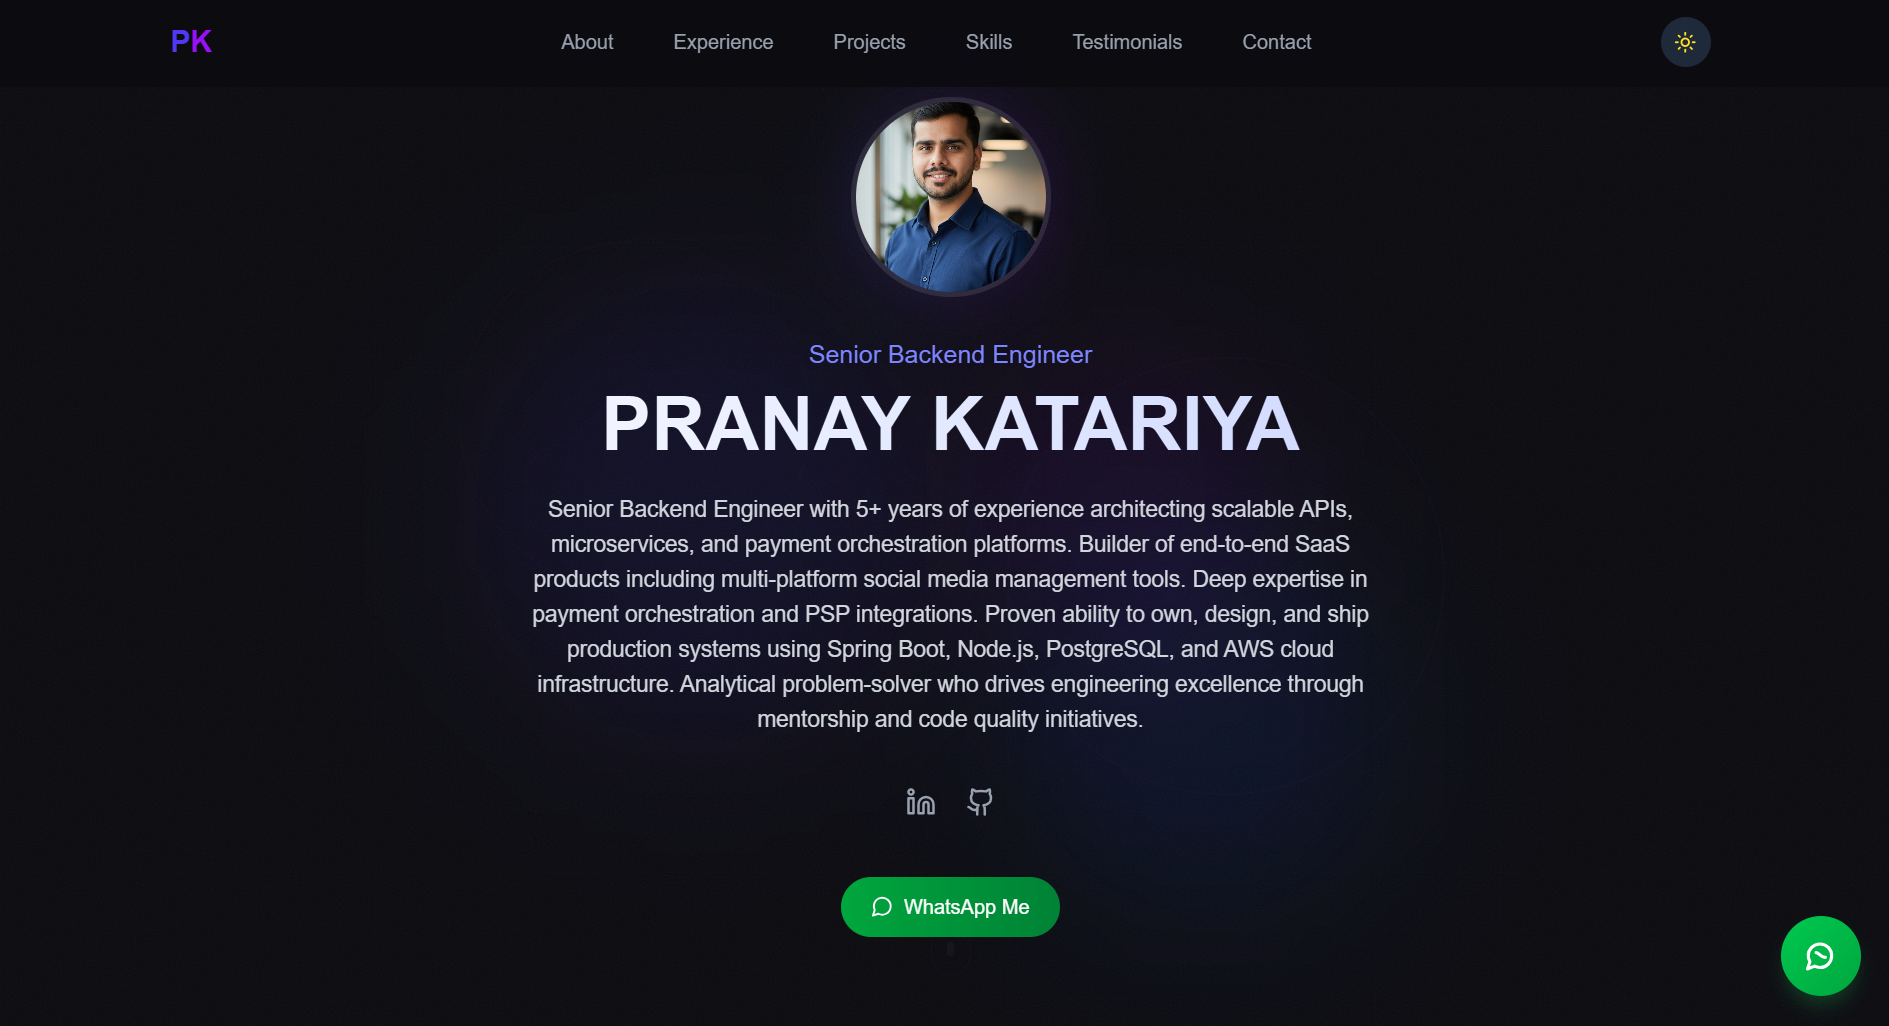Jump to the Skills section
The height and width of the screenshot is (1026, 1889).
point(989,42)
